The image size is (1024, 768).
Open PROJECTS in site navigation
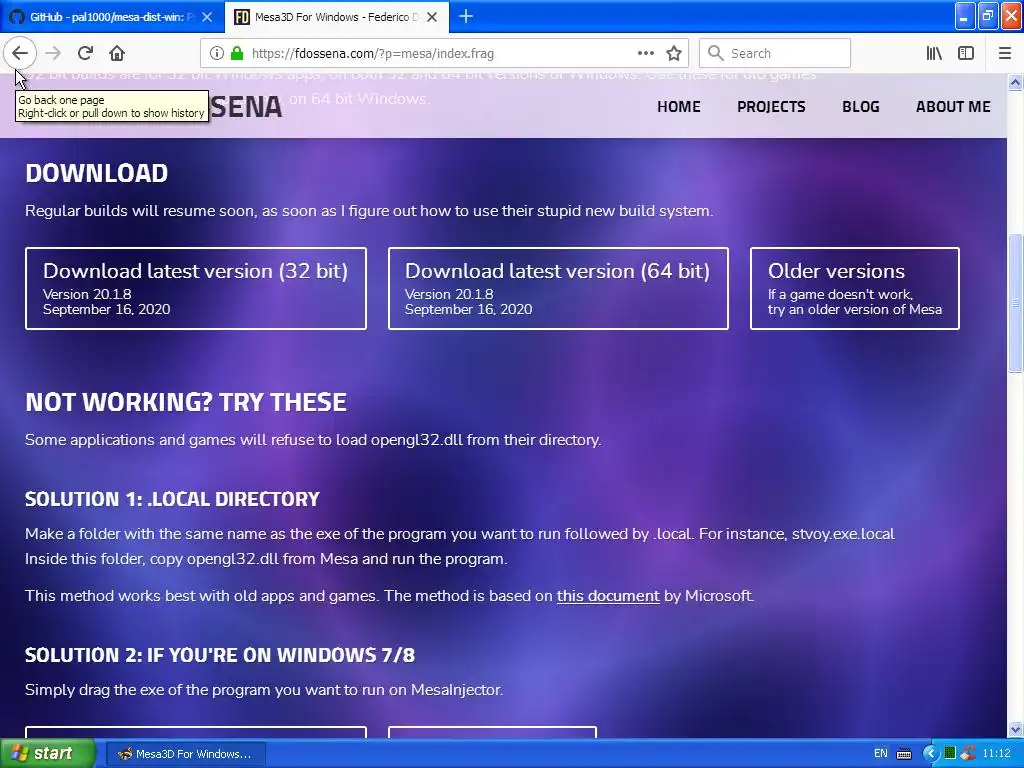click(x=771, y=106)
